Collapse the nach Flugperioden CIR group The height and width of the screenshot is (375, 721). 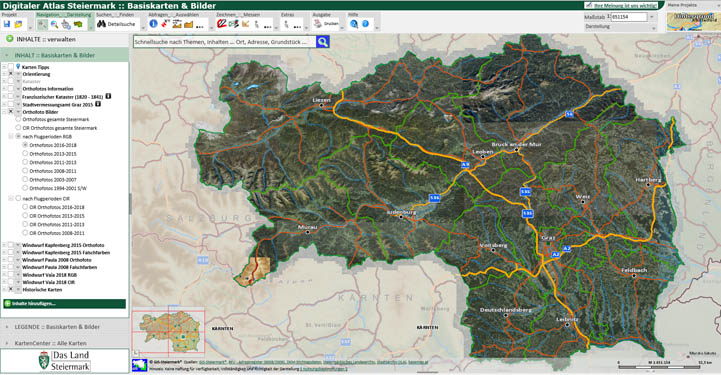pos(11,199)
